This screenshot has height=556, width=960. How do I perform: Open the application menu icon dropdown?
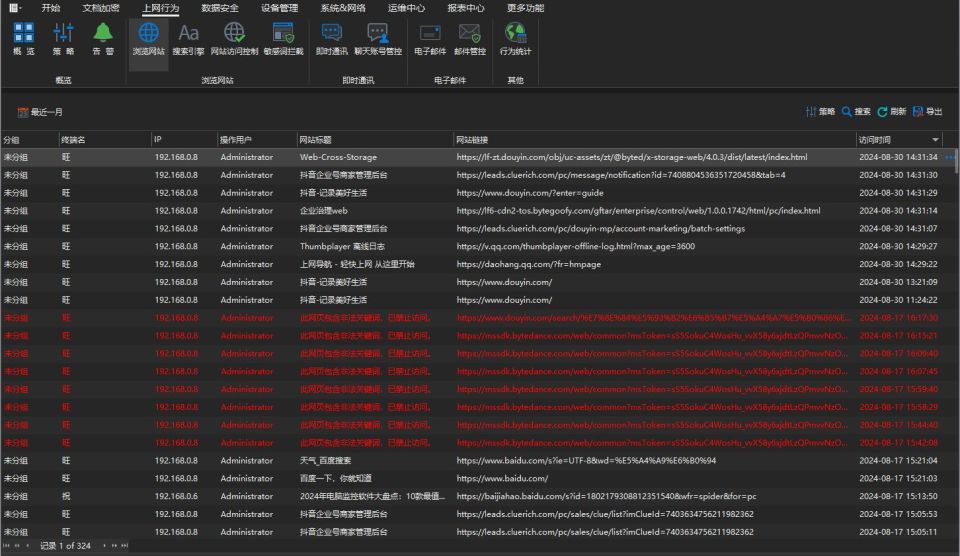point(15,8)
